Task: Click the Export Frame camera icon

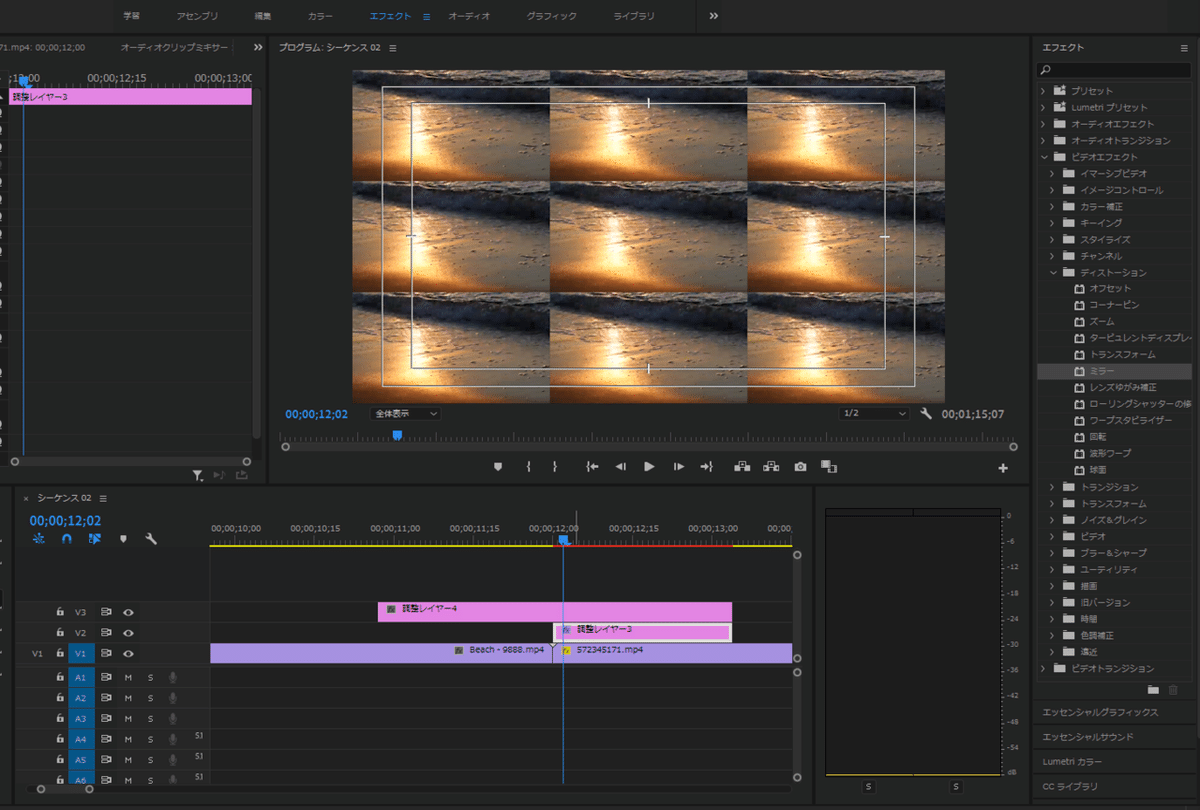Action: pyautogui.click(x=800, y=466)
